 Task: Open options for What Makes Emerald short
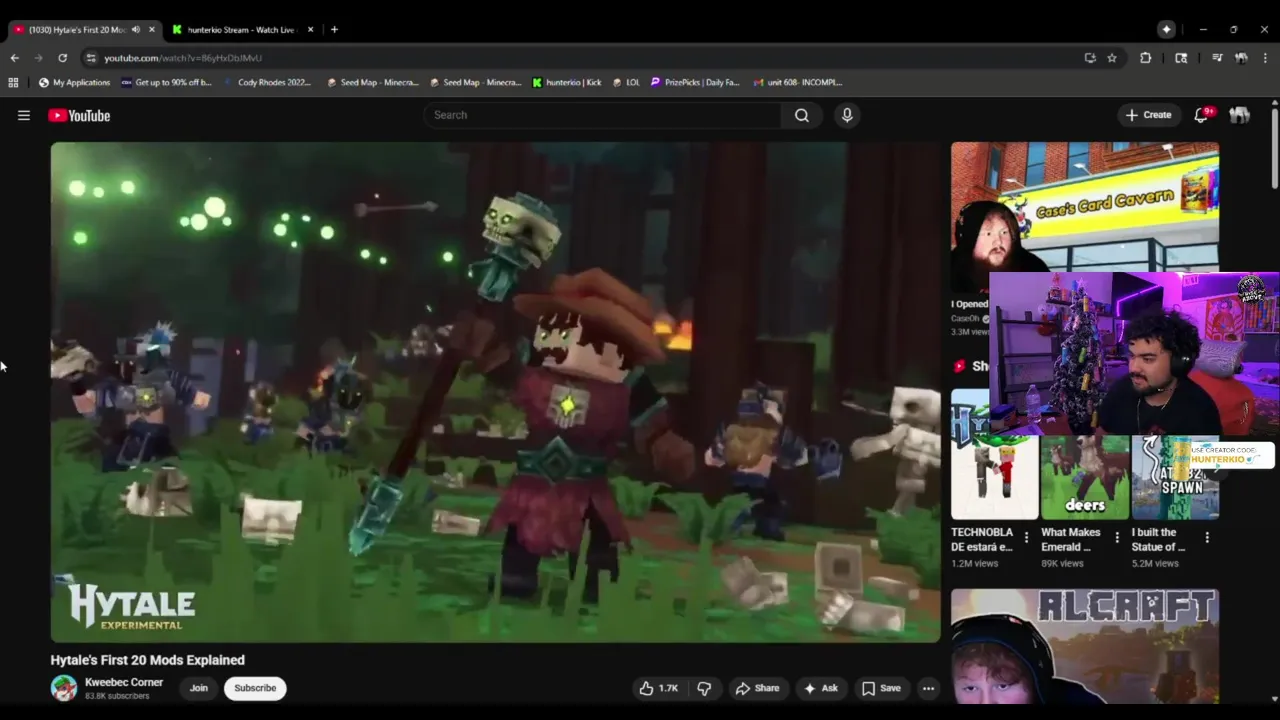pyautogui.click(x=1117, y=538)
